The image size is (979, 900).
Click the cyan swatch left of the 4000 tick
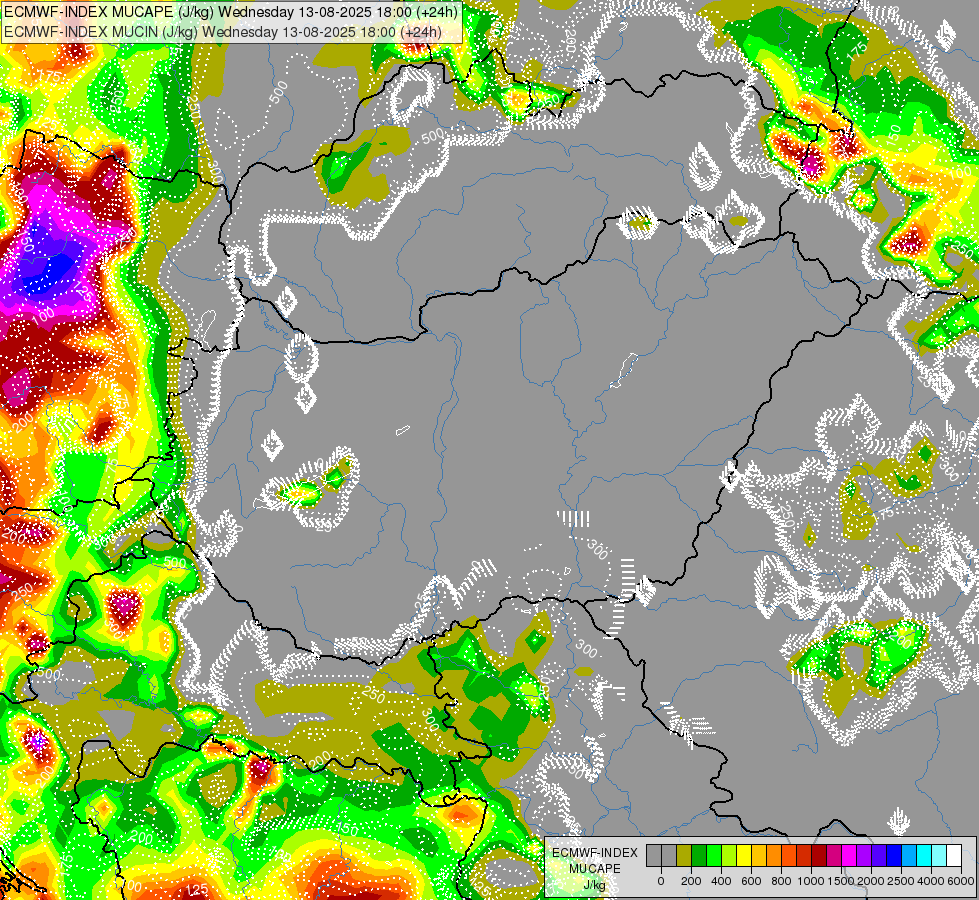(925, 855)
